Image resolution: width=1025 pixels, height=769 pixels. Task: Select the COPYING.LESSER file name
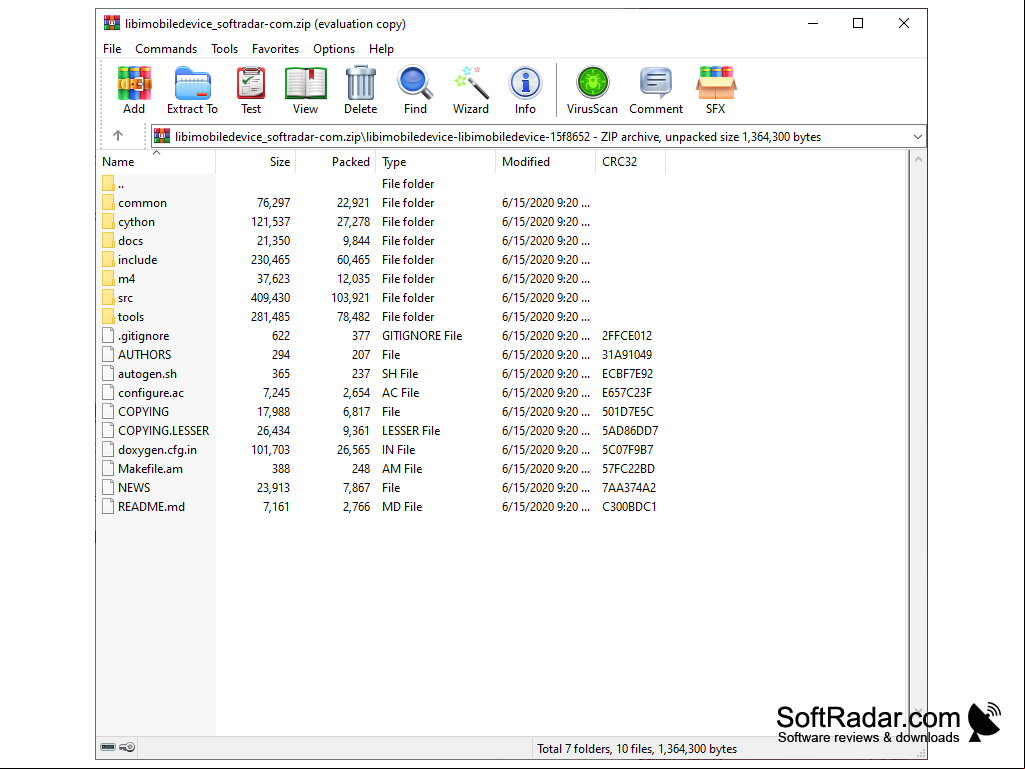click(x=163, y=430)
